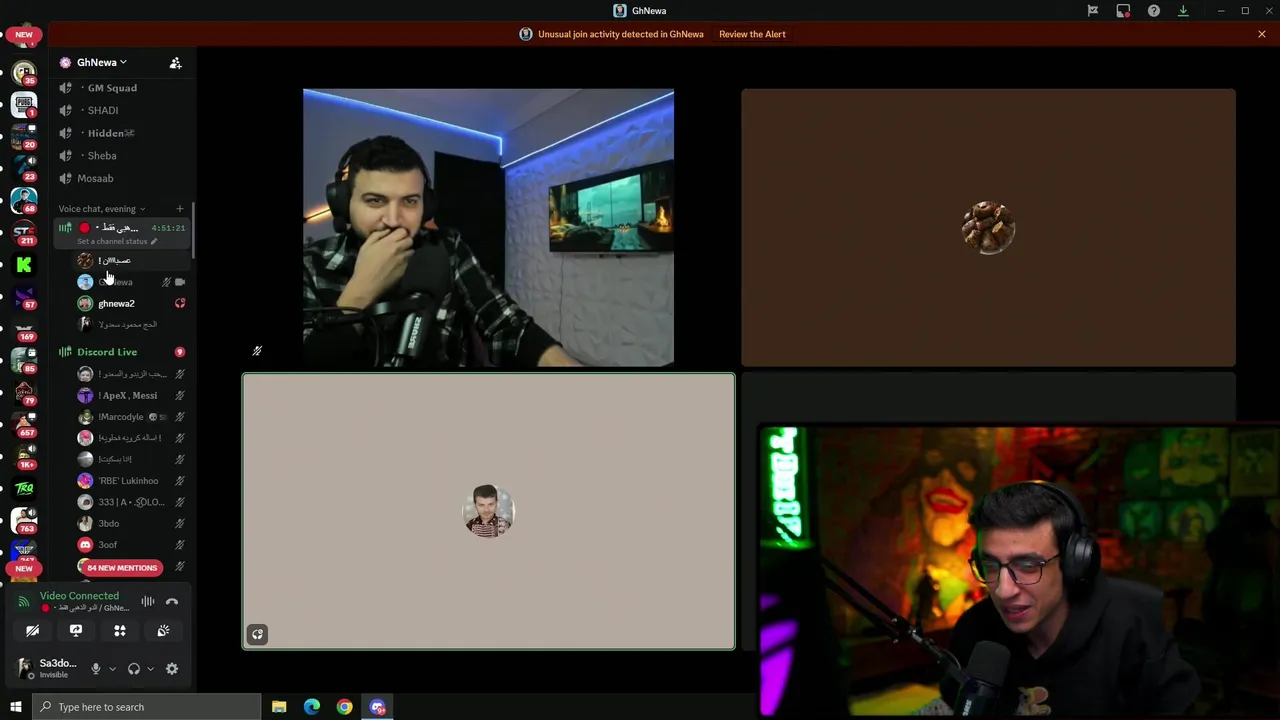1280x720 pixels.
Task: Join the Sheba voice channel
Action: (x=122, y=156)
